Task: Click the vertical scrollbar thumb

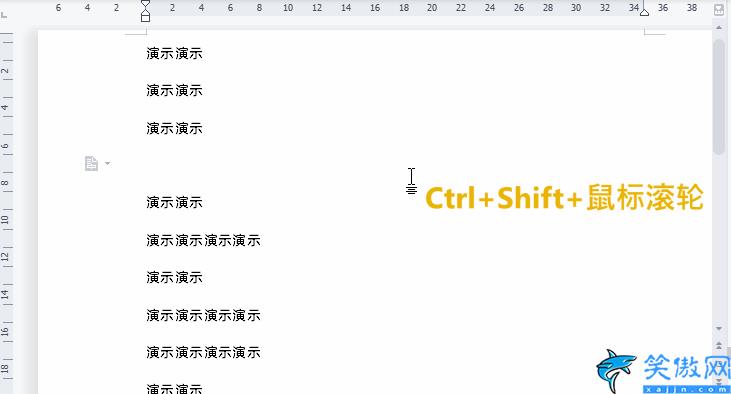Action: coord(719,96)
